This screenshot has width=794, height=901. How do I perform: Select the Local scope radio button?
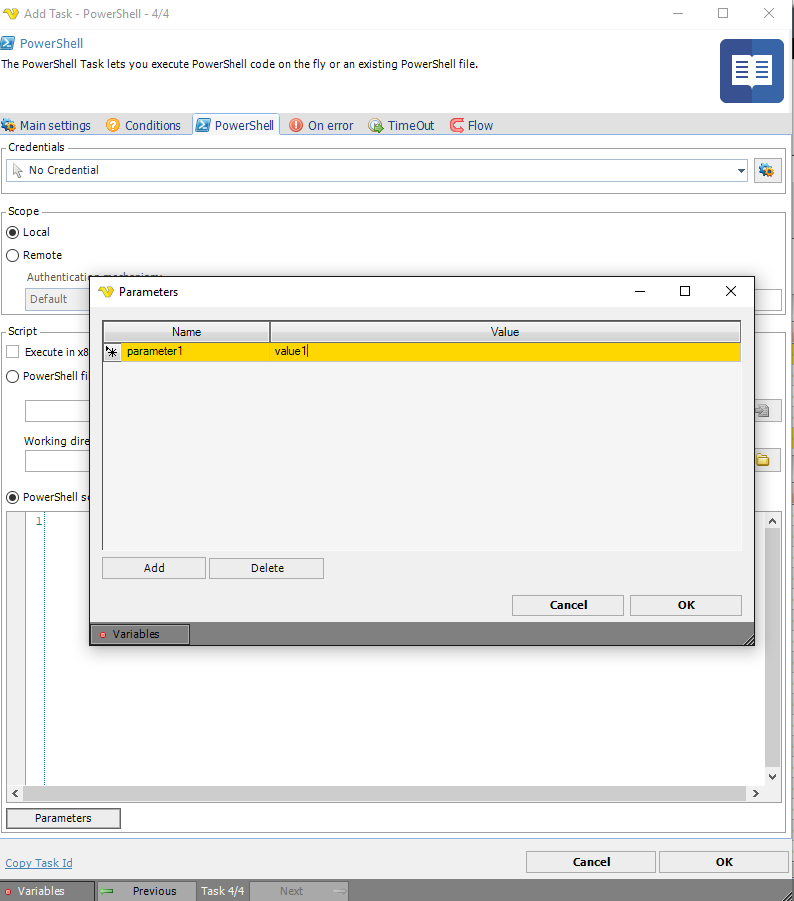click(x=13, y=232)
